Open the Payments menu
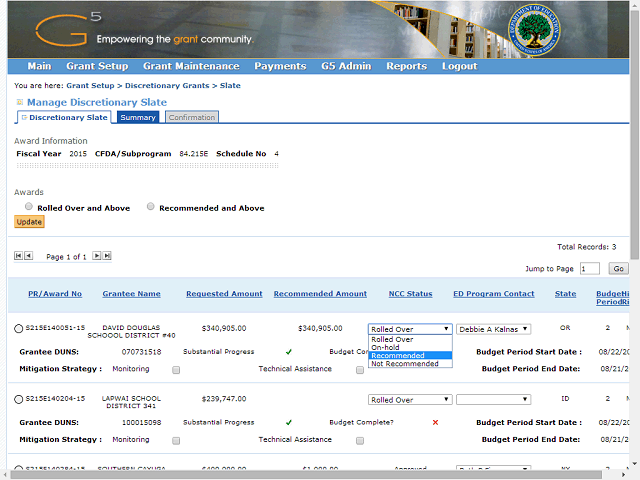Viewport: 640px width, 480px height. pos(280,66)
